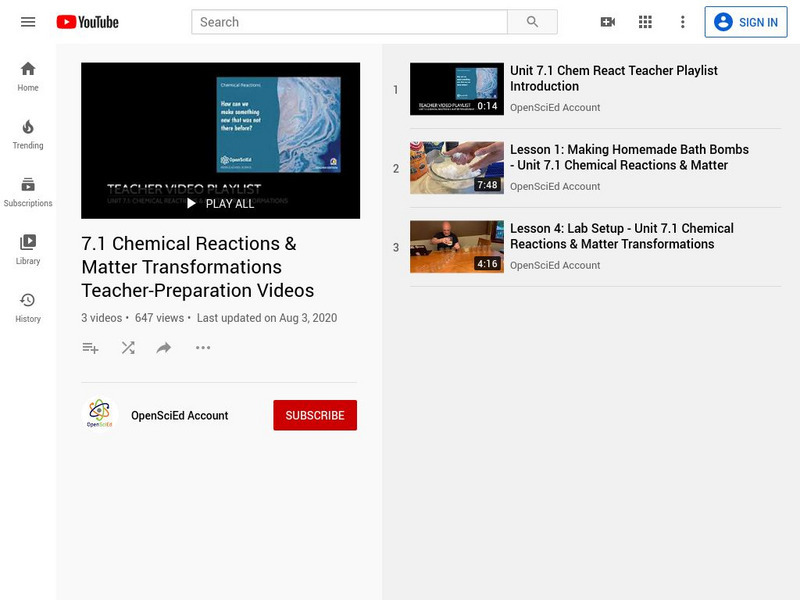
Task: Shuffle the playlist with the crossed-arrows icon
Action: (127, 348)
